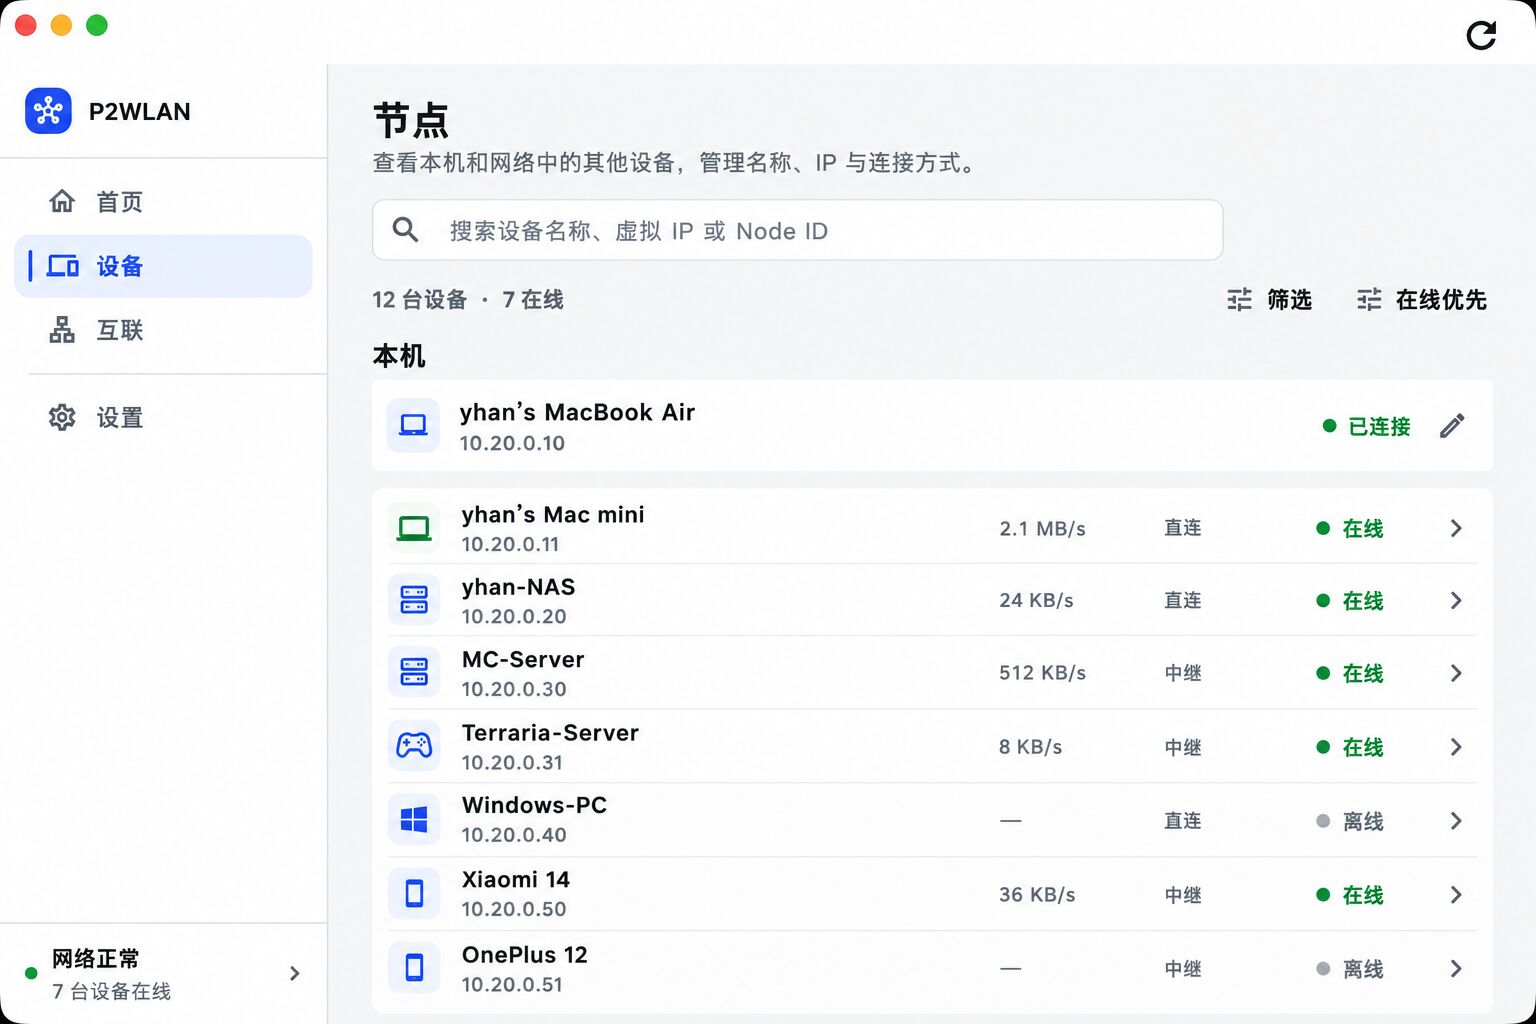
Task: Click the OnePlus 12 device name
Action: pos(524,955)
